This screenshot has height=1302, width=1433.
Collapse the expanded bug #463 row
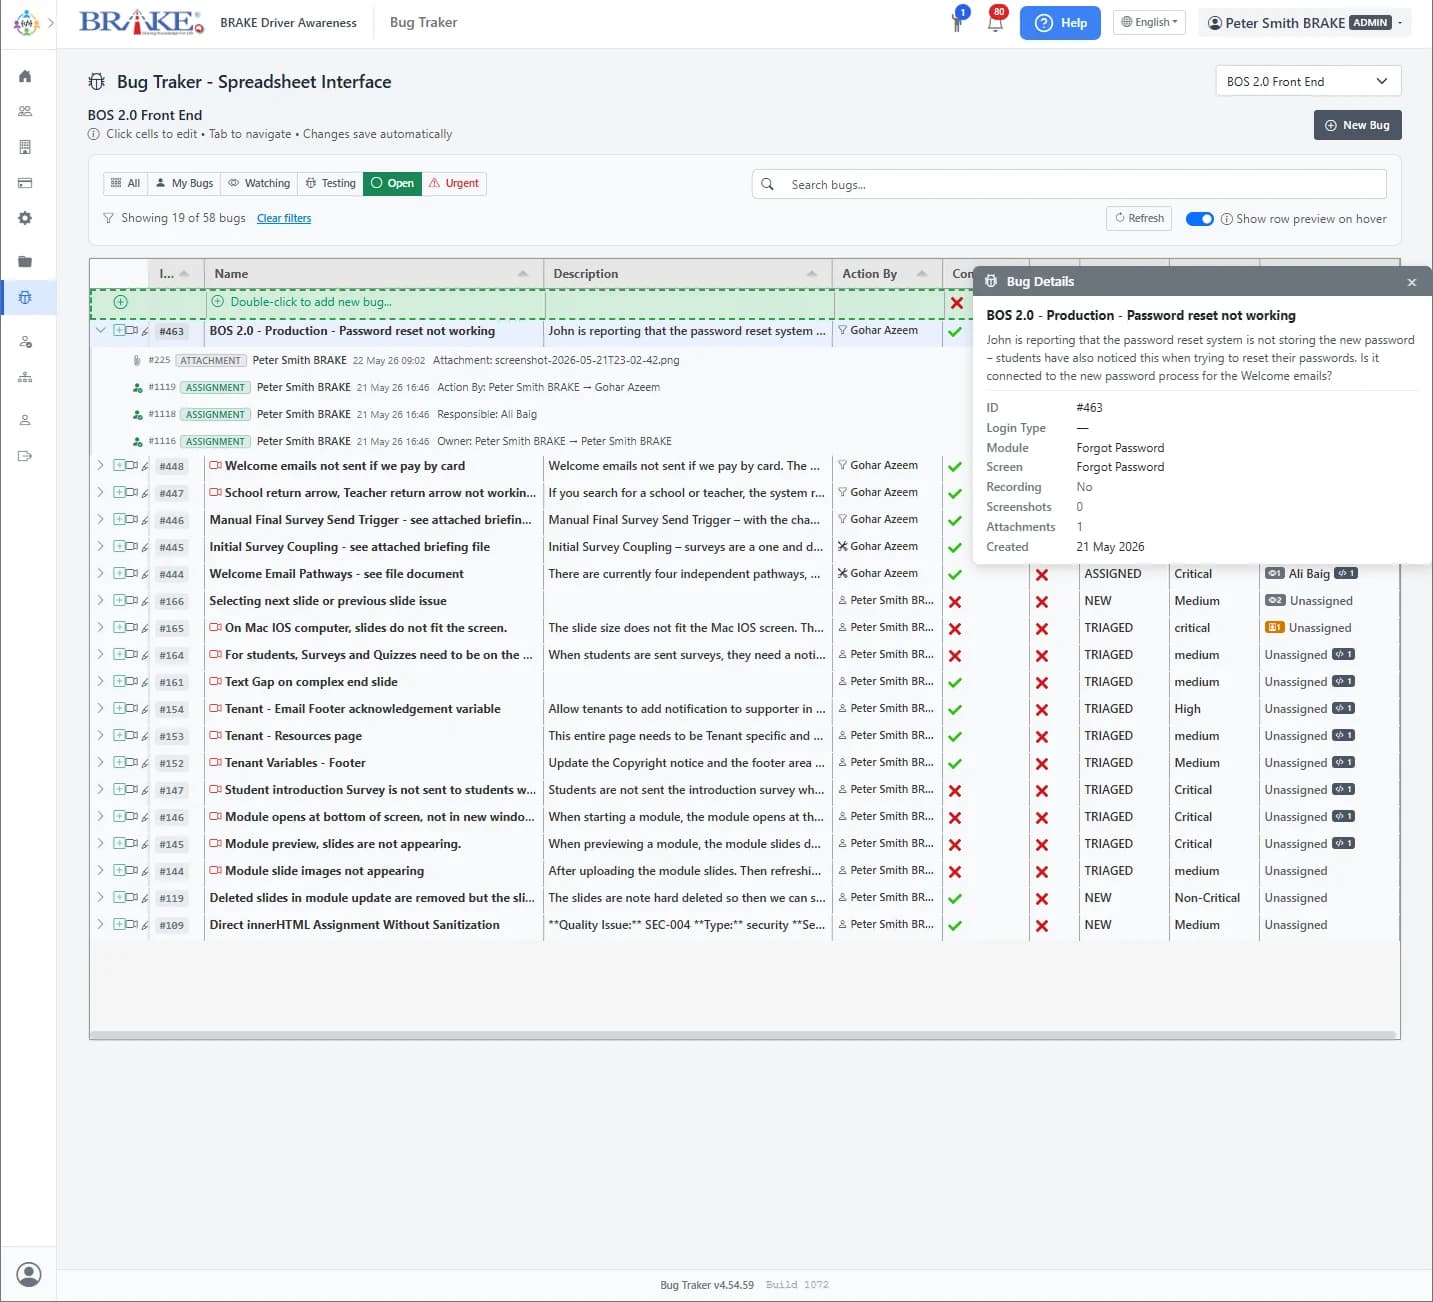pos(100,330)
